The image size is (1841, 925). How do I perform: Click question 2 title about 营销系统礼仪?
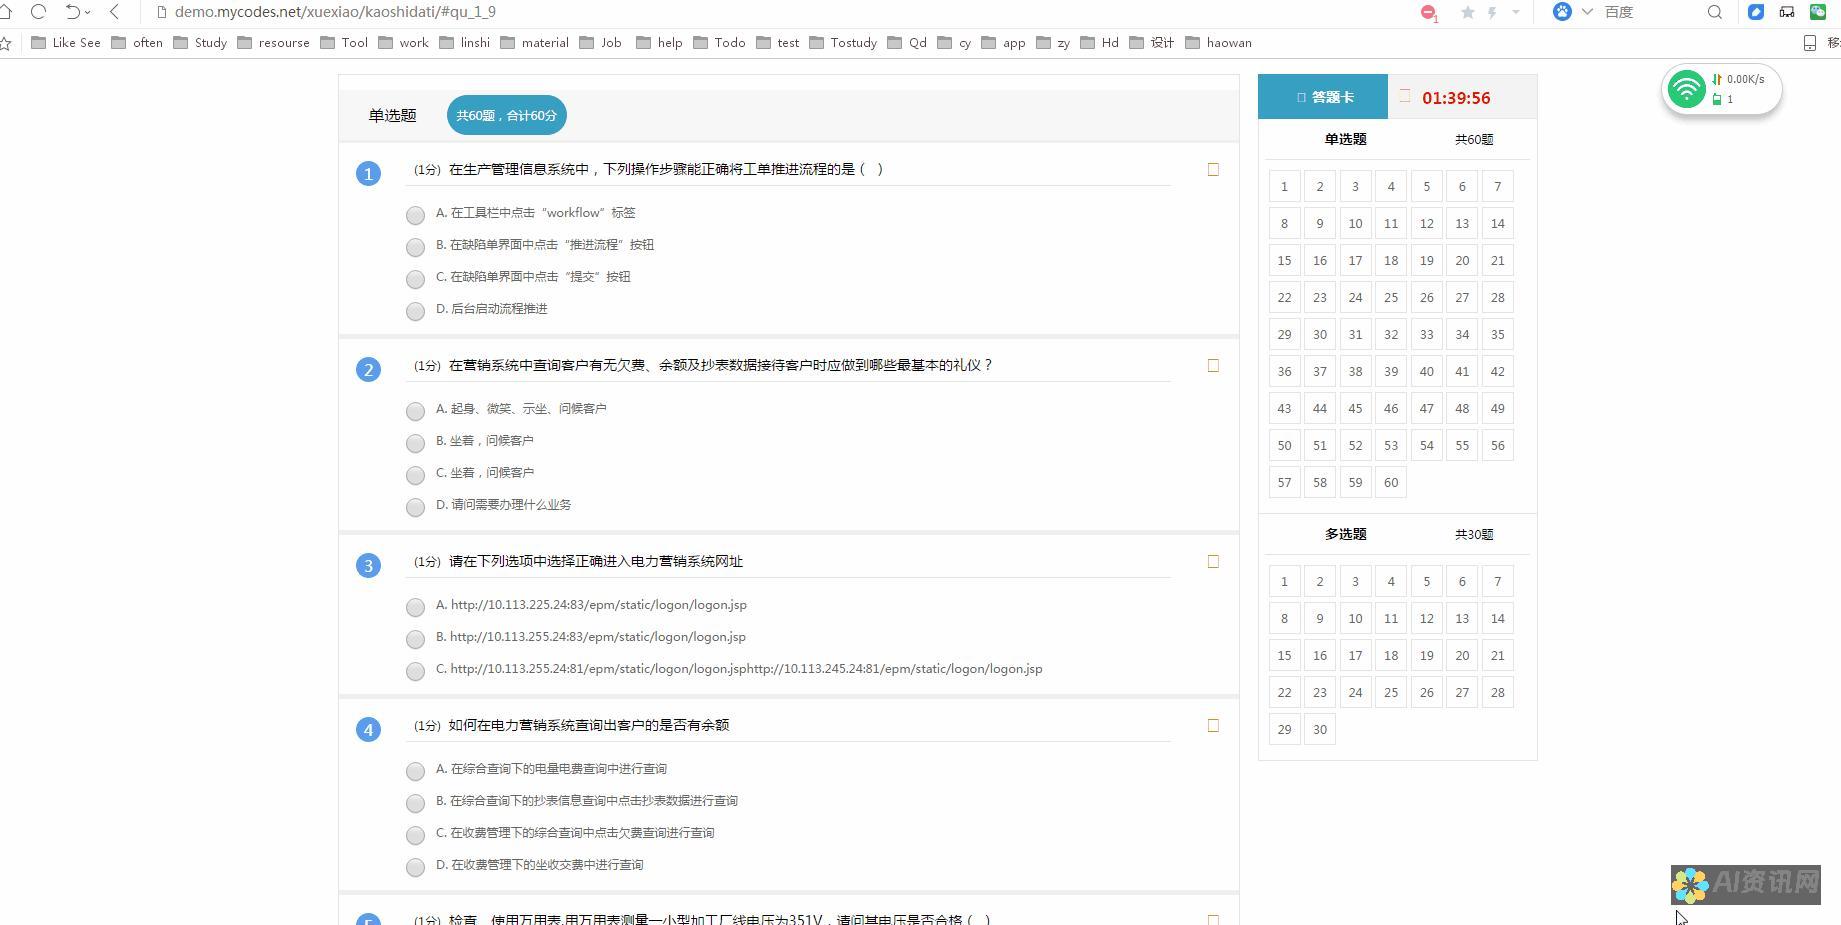(x=720, y=366)
